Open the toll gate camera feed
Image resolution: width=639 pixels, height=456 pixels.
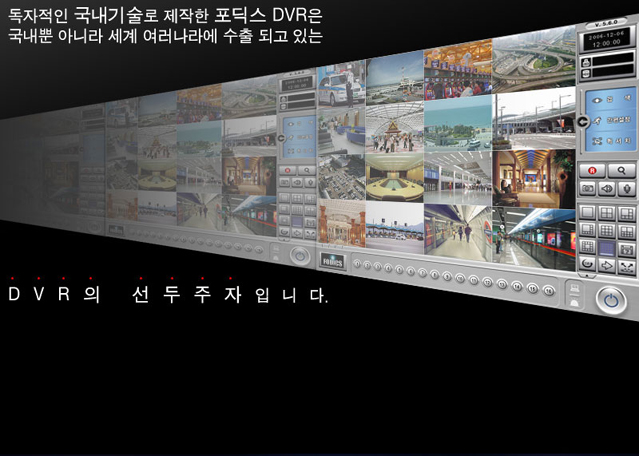(394, 227)
